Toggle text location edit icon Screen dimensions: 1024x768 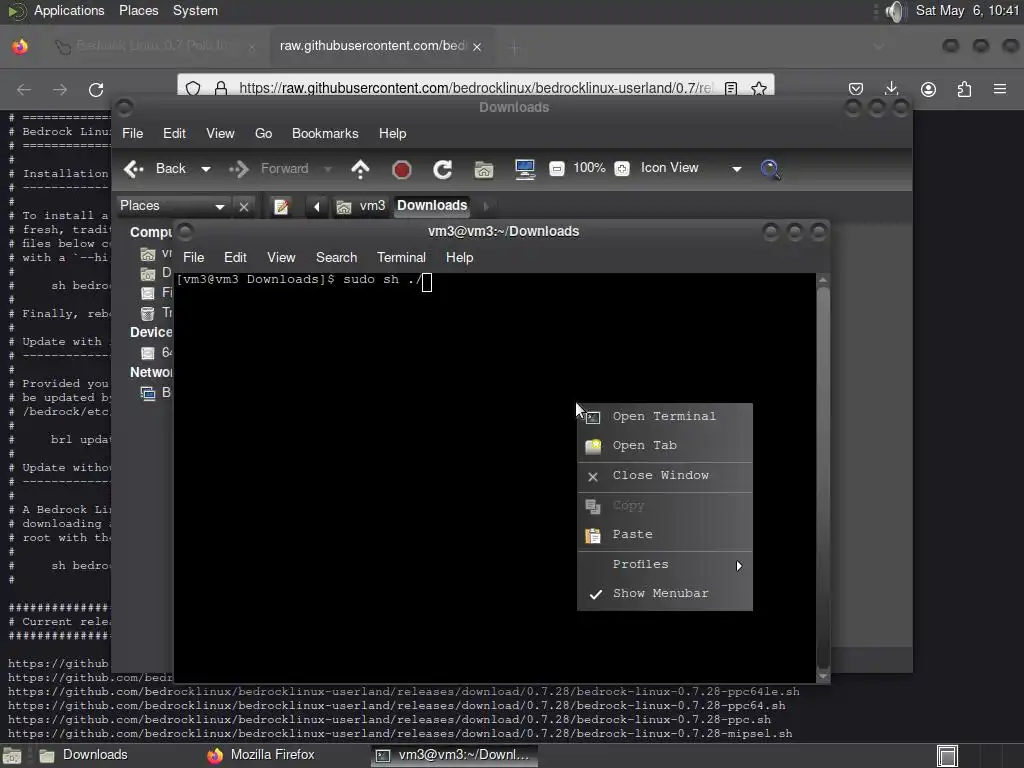(x=281, y=207)
